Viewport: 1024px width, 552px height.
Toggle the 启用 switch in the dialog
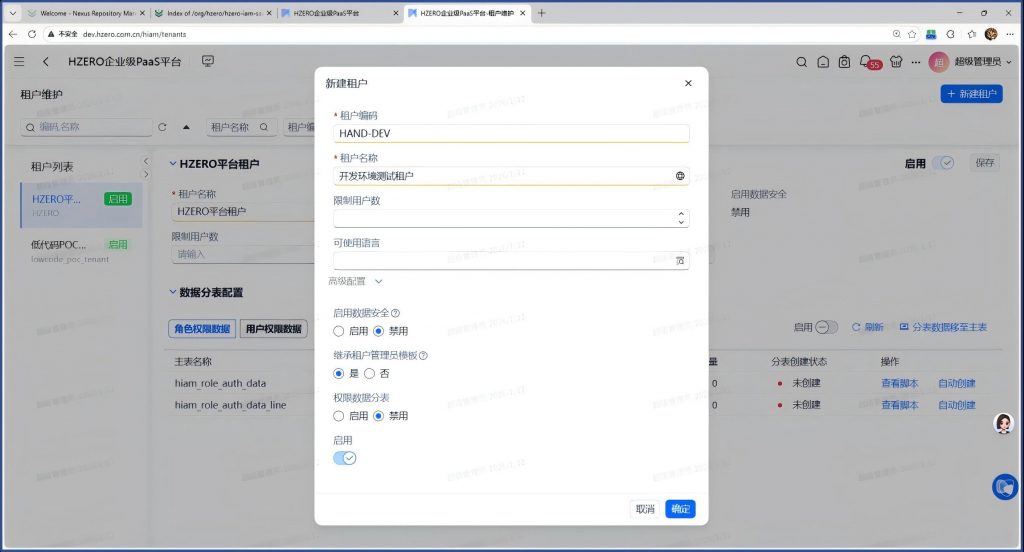tap(344, 458)
